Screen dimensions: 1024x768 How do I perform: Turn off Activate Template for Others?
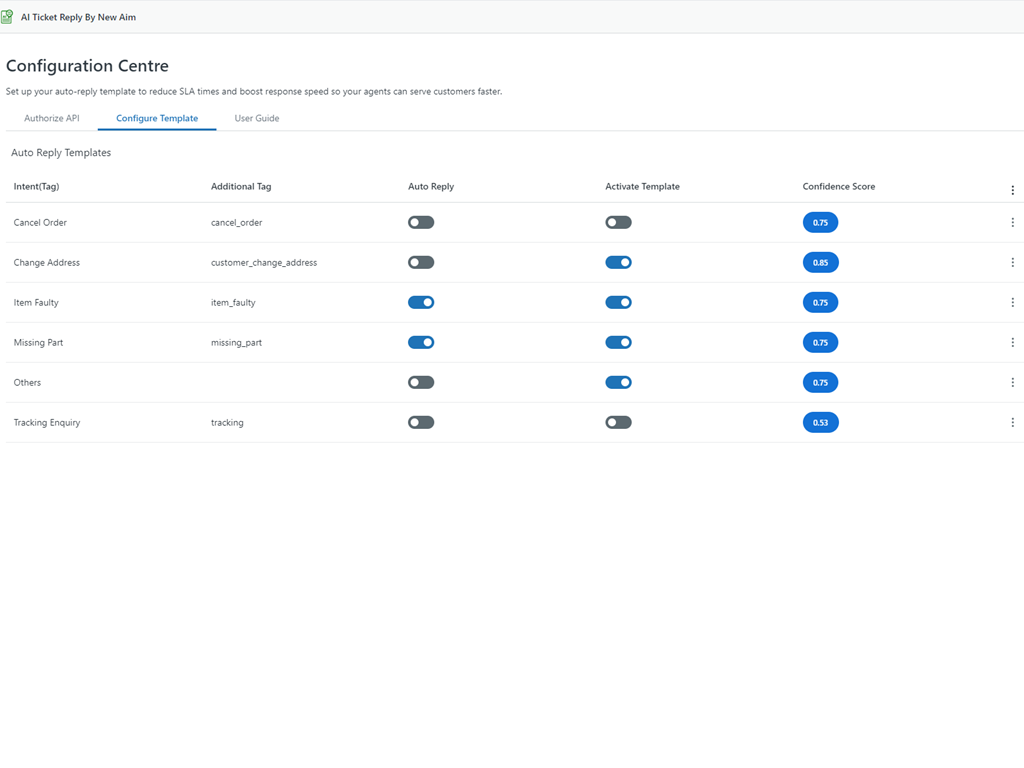coord(618,383)
